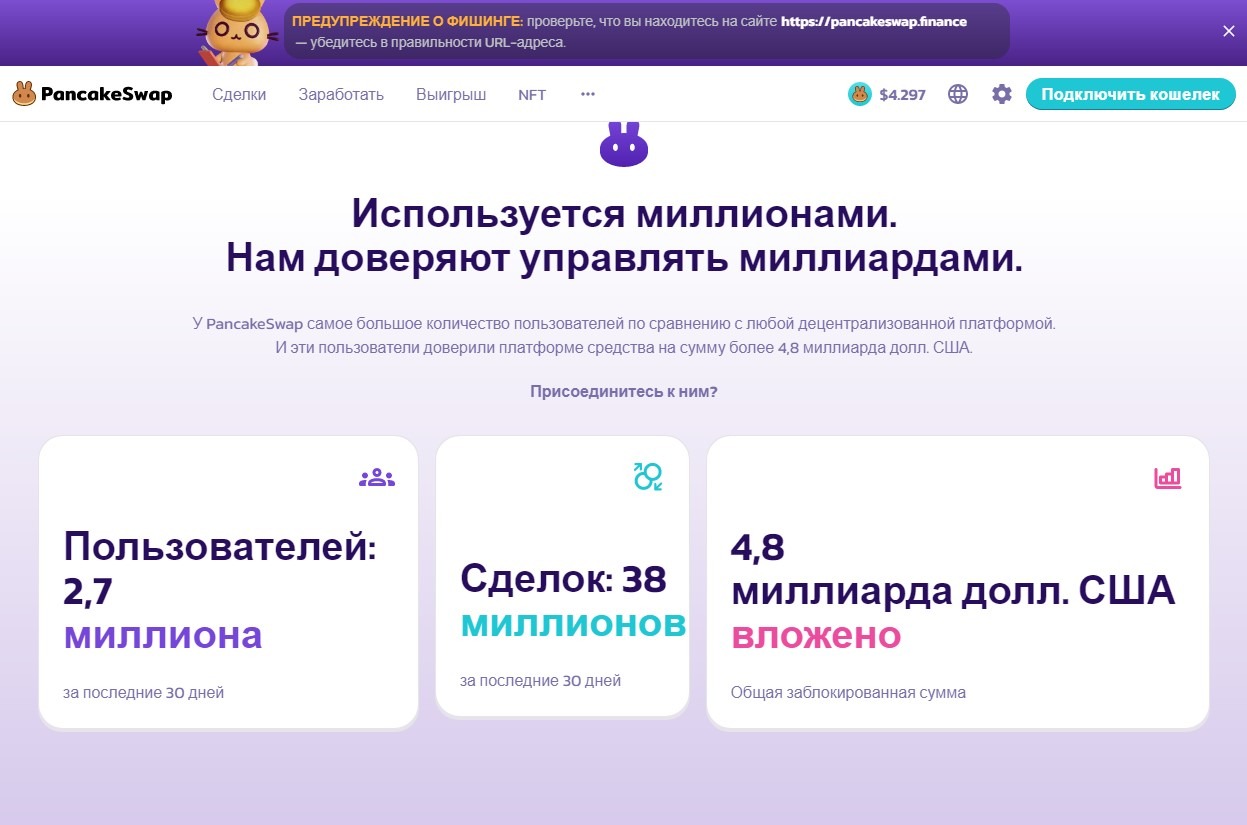Open the Выигрыш menu
The width and height of the screenshot is (1247, 825).
(451, 94)
